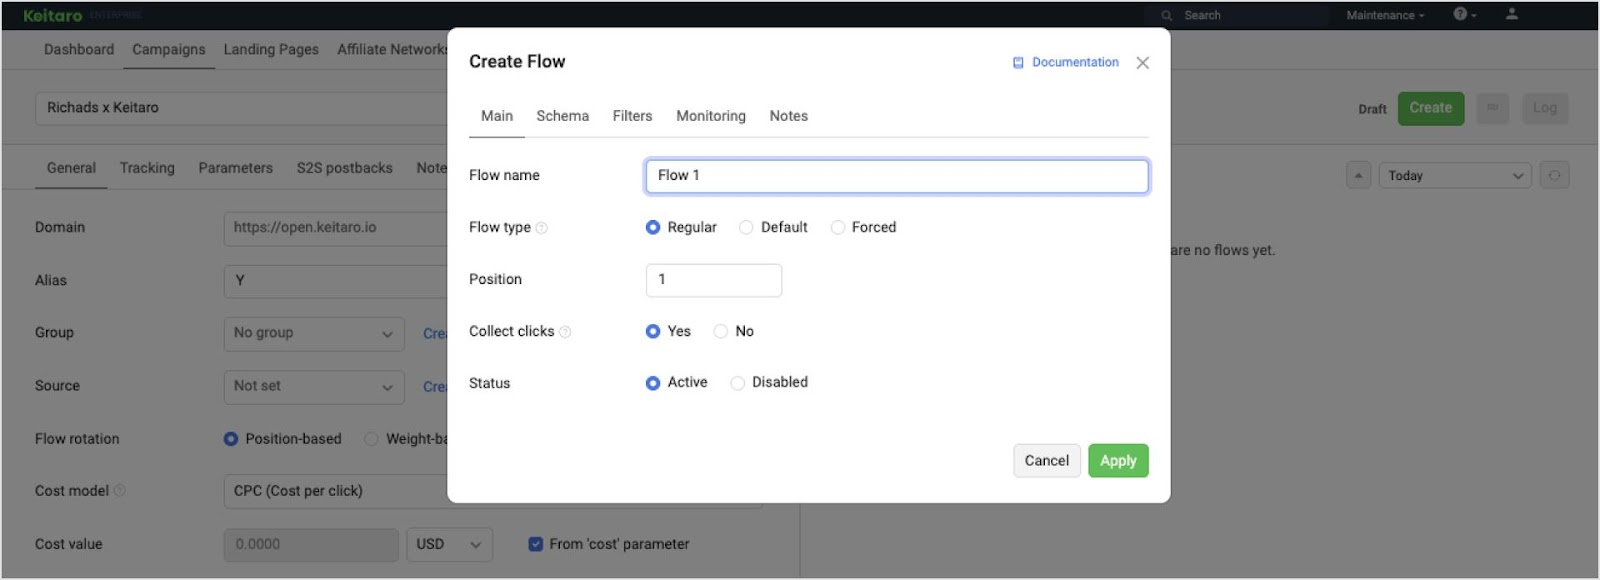
Task: Click the search magnifier icon
Action: tap(1166, 16)
